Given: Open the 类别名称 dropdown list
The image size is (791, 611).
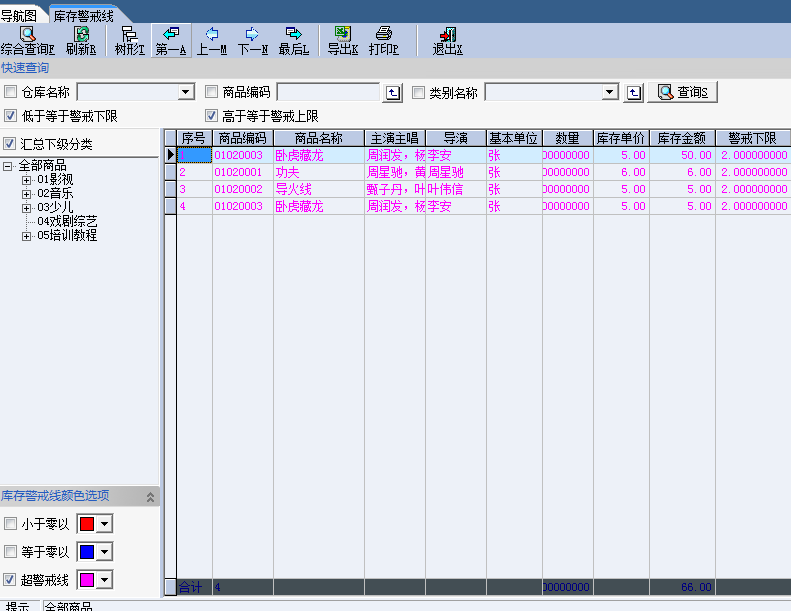Looking at the screenshot, I should tap(610, 93).
